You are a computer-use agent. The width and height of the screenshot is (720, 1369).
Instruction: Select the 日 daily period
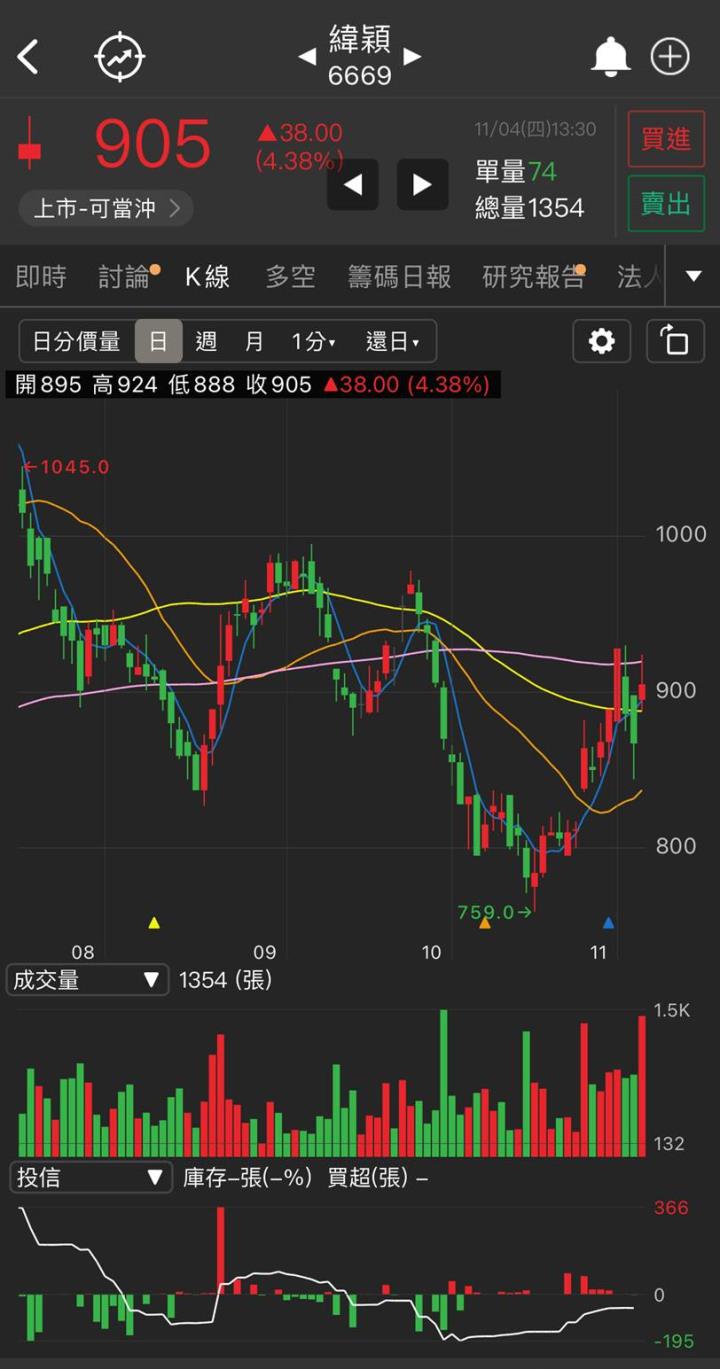158,341
